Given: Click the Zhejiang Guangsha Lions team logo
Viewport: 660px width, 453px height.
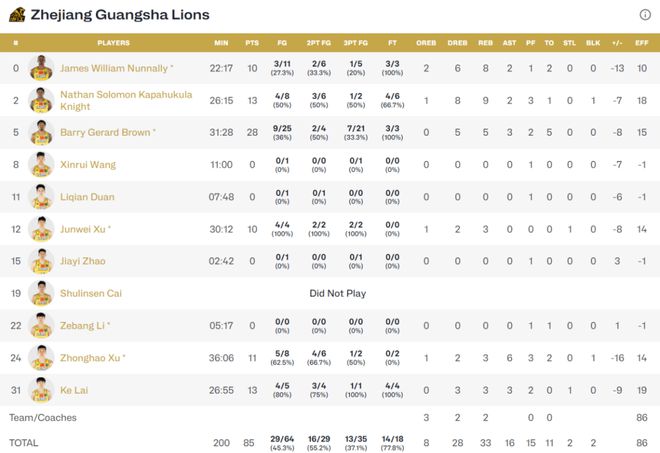Looking at the screenshot, I should pyautogui.click(x=17, y=15).
